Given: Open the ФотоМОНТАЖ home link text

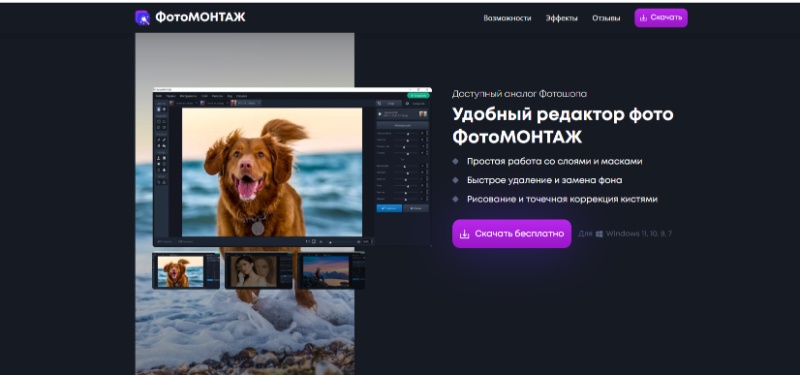Looking at the screenshot, I should (x=200, y=17).
